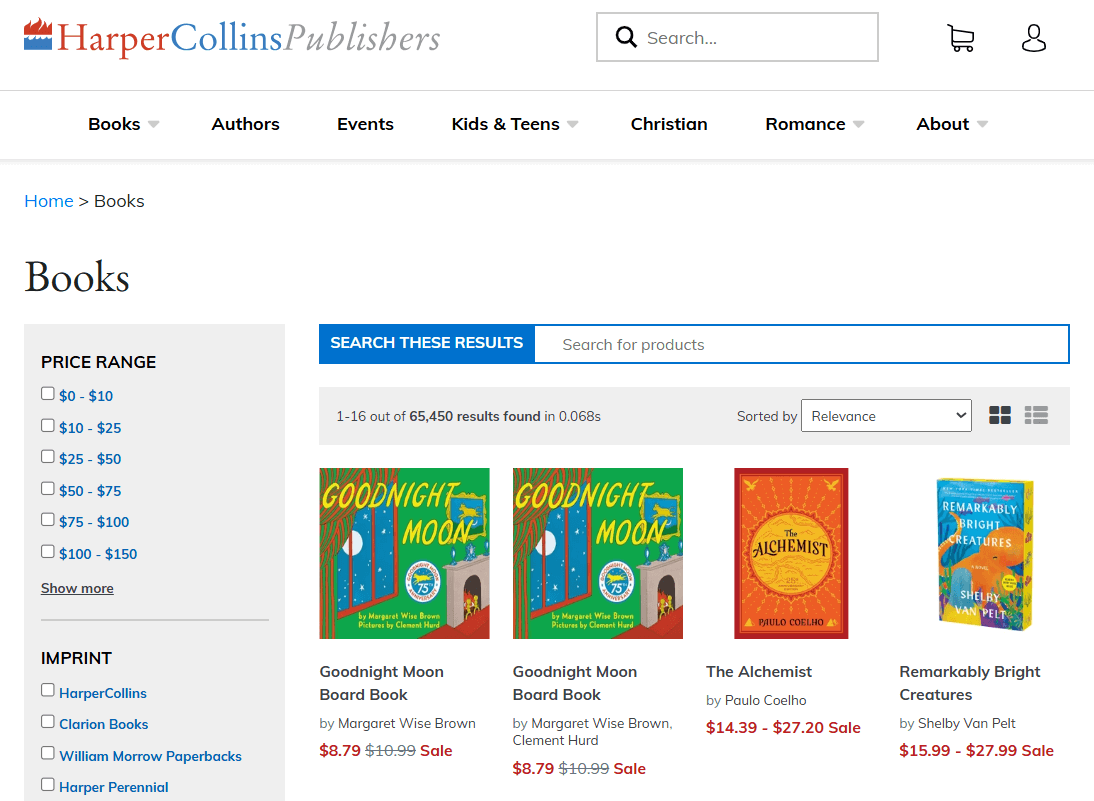This screenshot has width=1094, height=801.
Task: Enable the HarperCollins imprint filter
Action: tap(47, 690)
